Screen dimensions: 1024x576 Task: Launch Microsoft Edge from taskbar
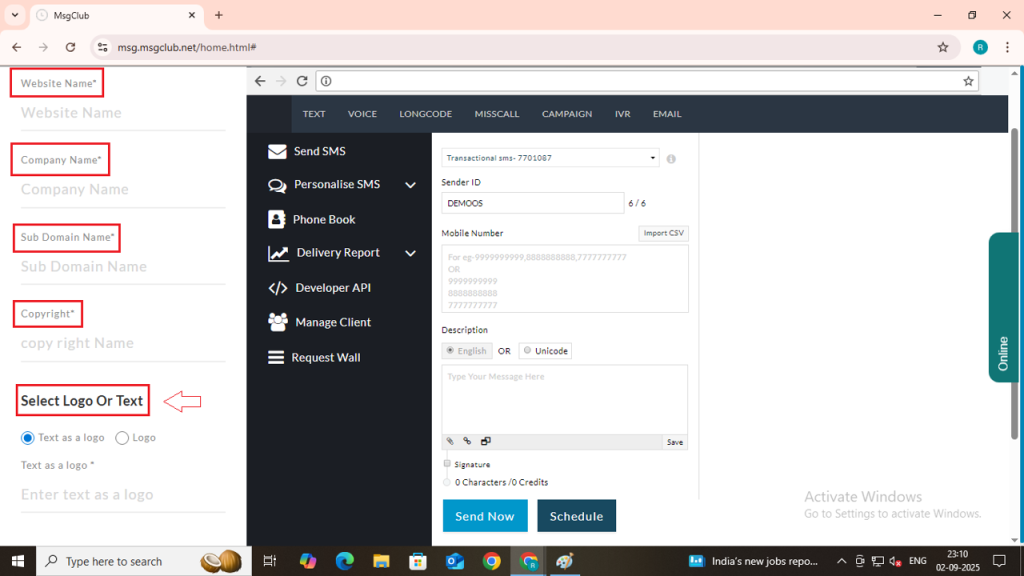coord(344,561)
